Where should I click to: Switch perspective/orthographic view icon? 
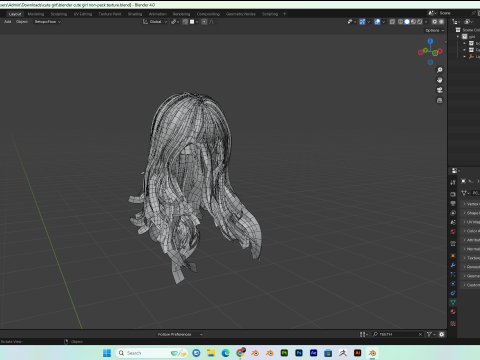pos(440,100)
